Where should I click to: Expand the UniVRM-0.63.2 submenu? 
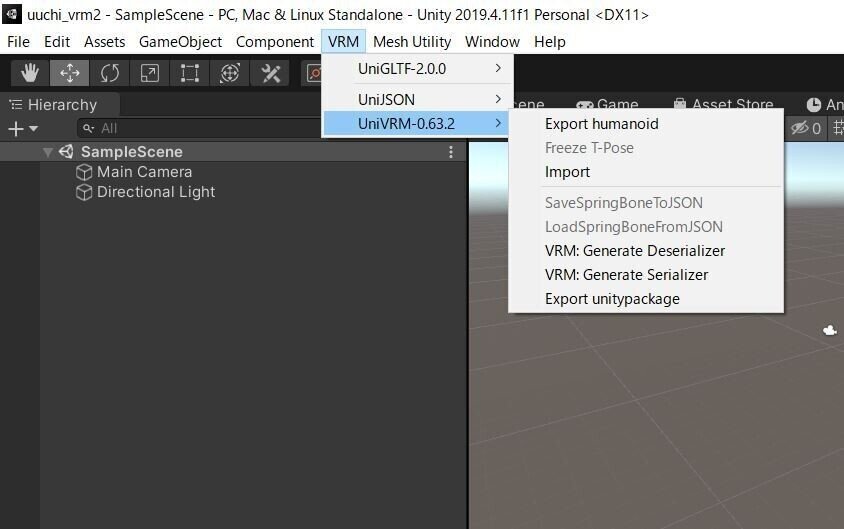416,124
